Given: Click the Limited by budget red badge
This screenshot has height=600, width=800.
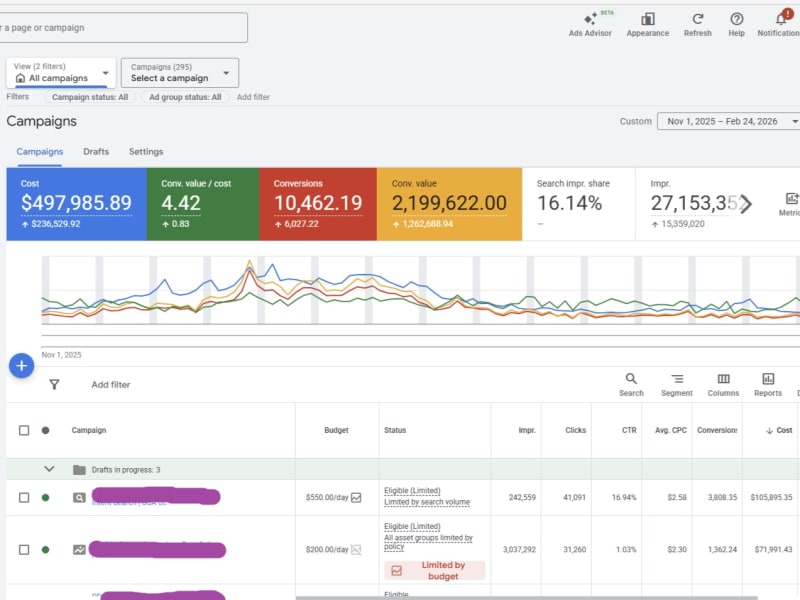Looking at the screenshot, I should click(435, 570).
